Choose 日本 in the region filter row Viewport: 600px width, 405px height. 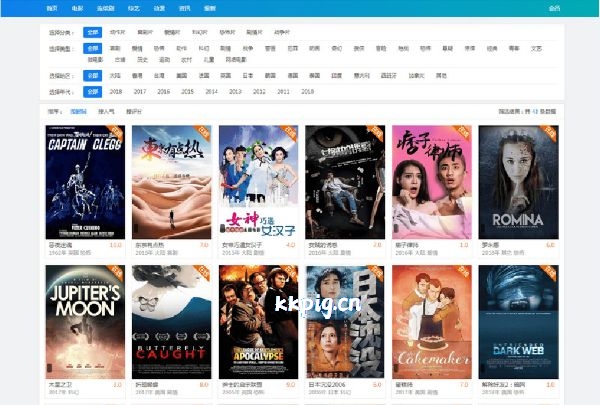(x=248, y=75)
